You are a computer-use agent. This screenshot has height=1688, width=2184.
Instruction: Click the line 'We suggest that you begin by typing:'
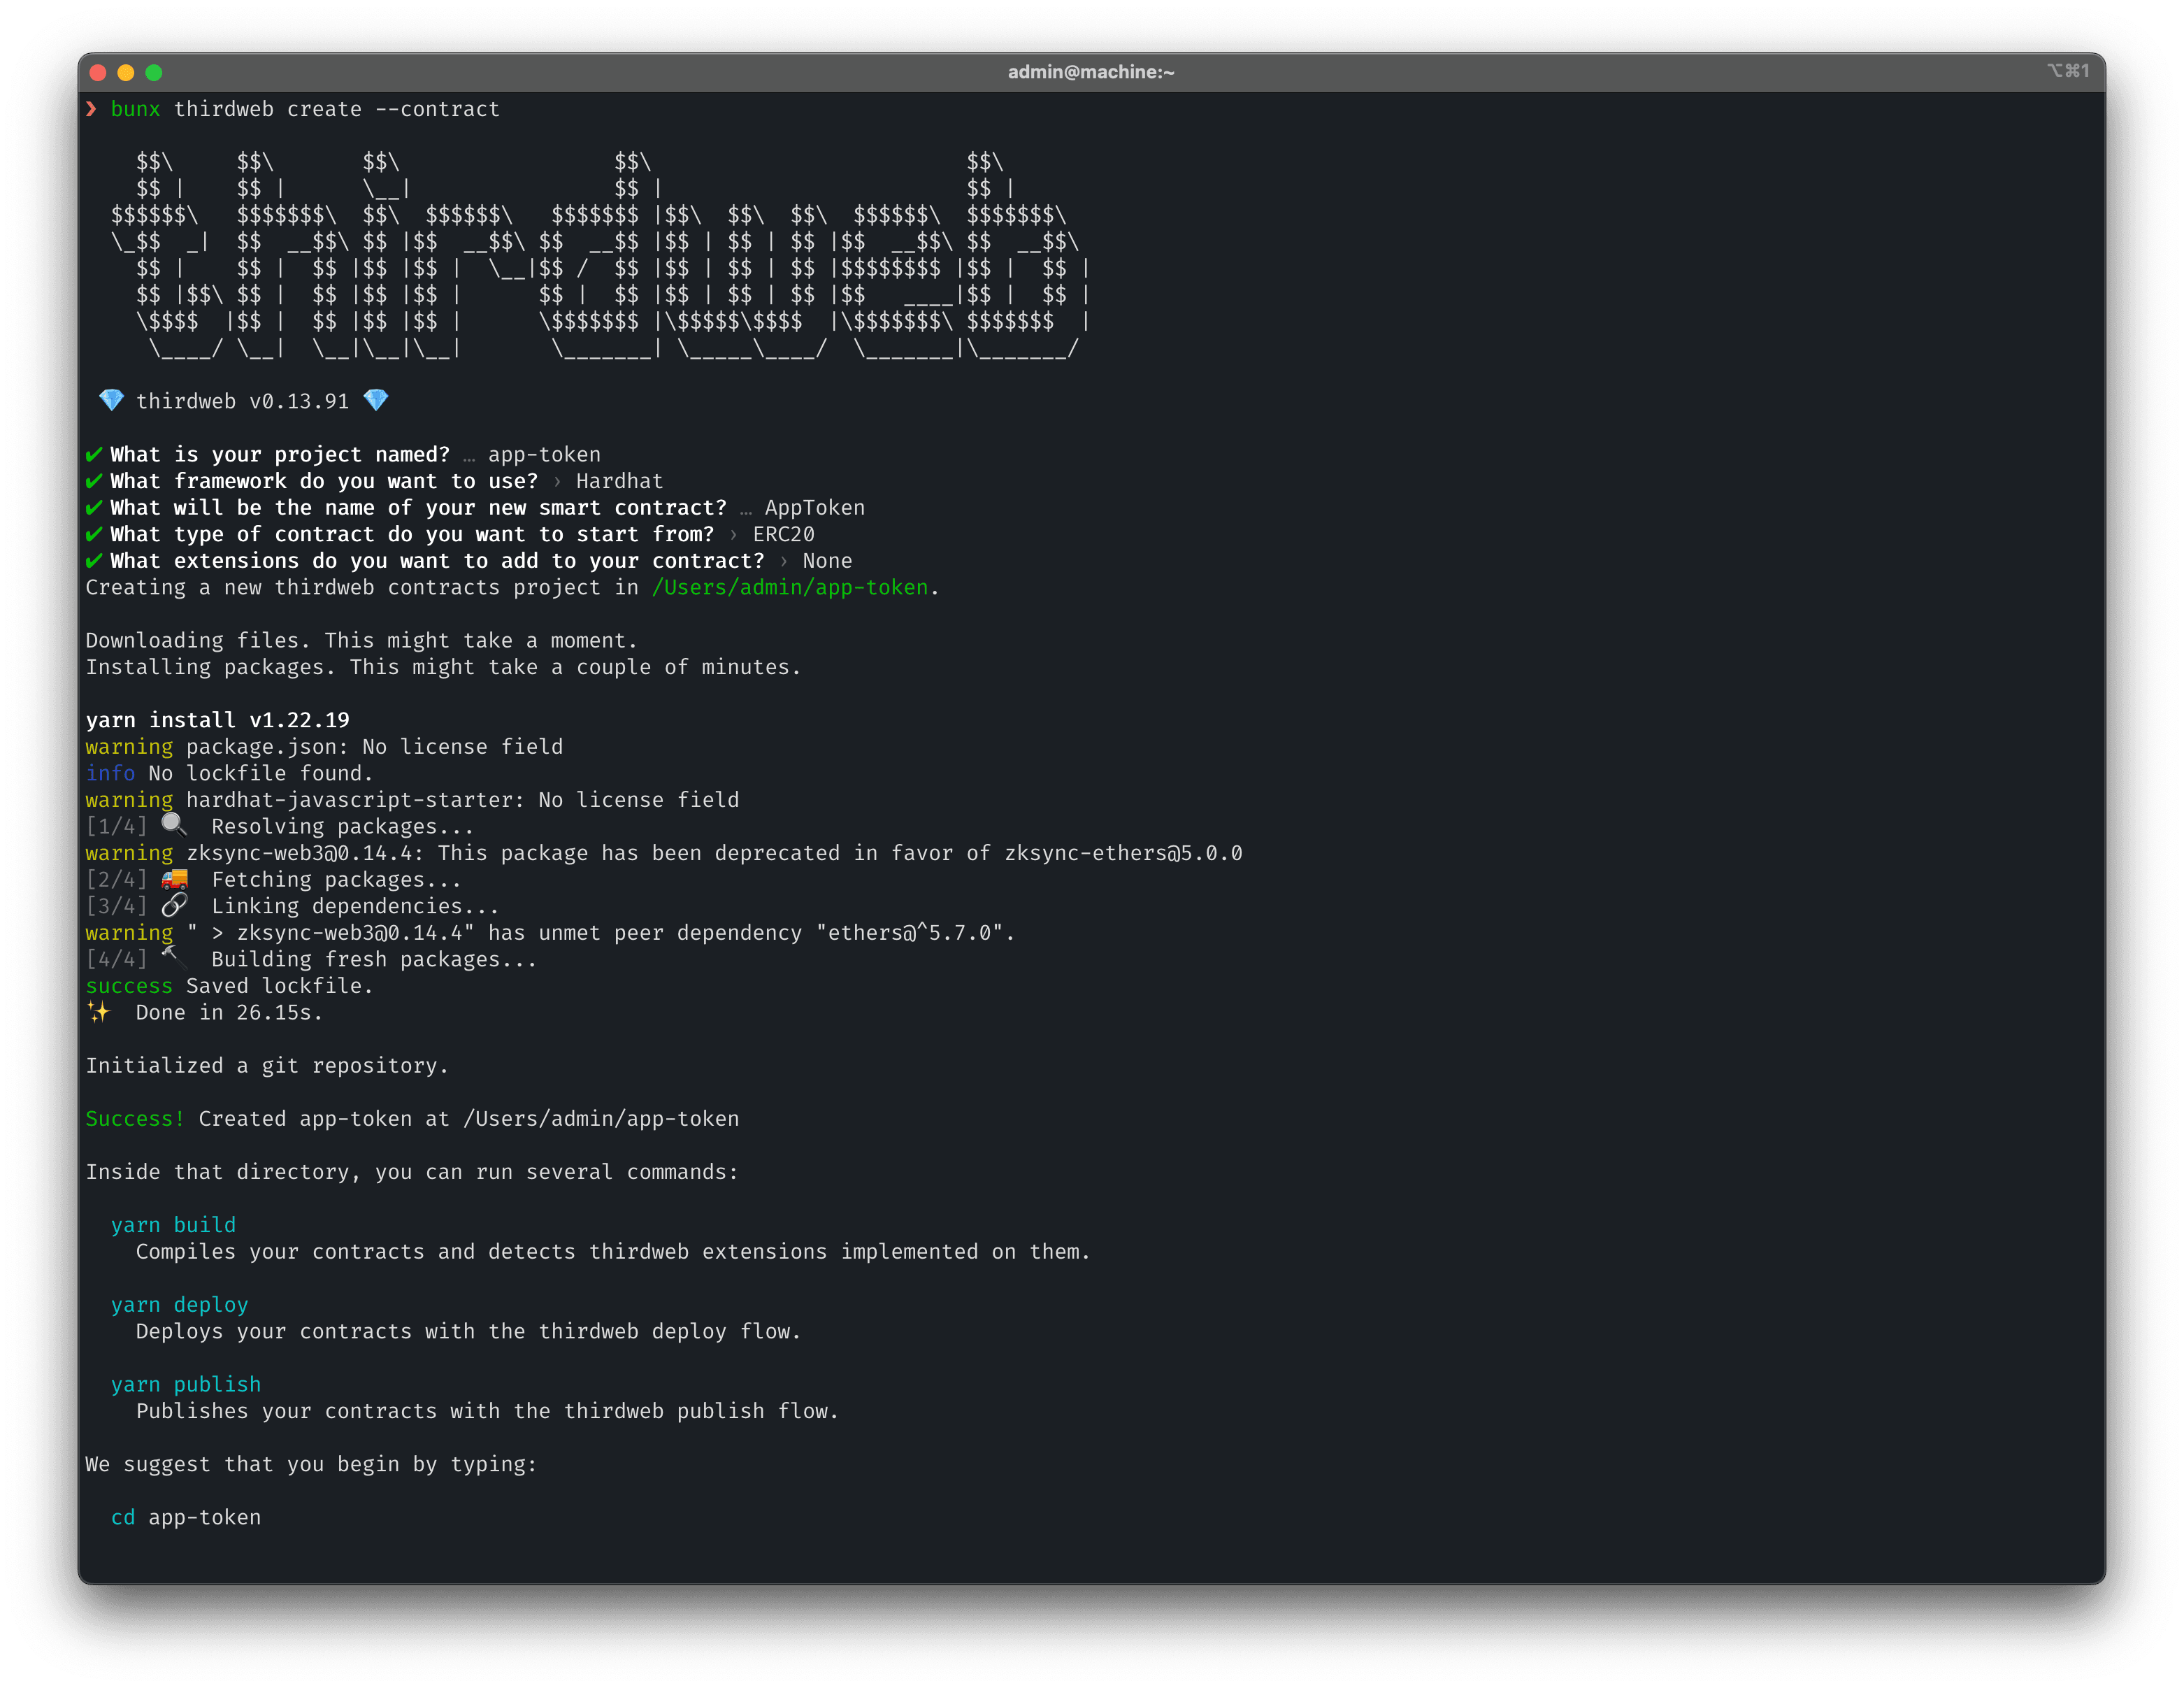311,1465
